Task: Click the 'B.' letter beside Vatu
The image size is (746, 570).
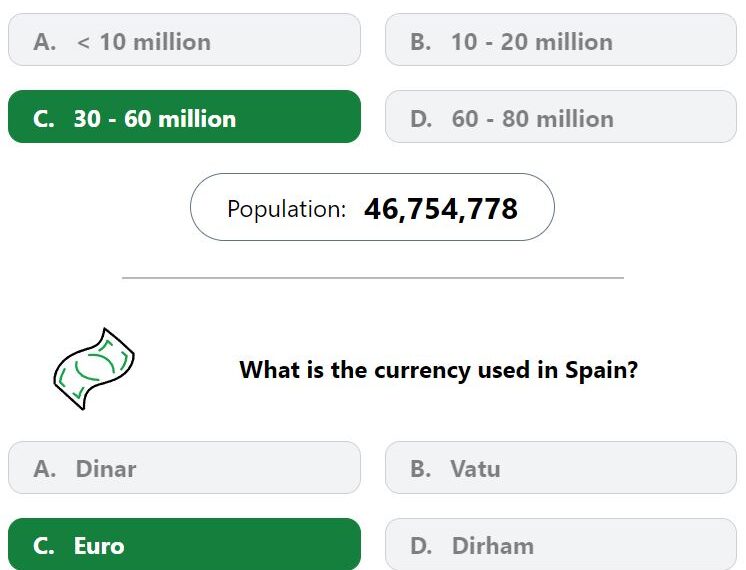Action: (421, 469)
